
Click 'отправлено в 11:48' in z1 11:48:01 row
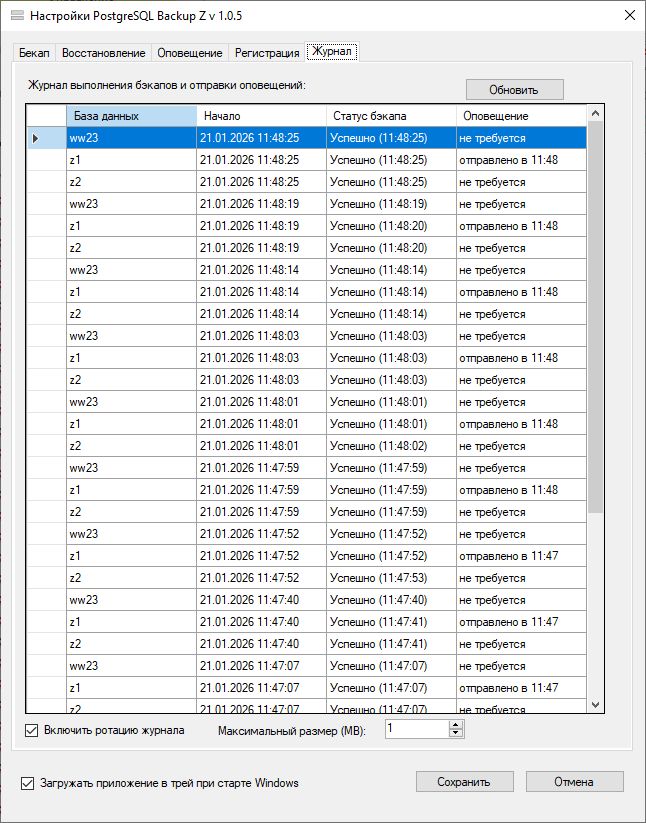click(521, 424)
